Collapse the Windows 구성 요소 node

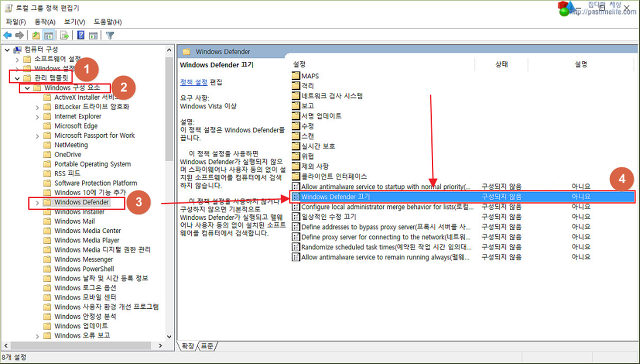click(27, 88)
